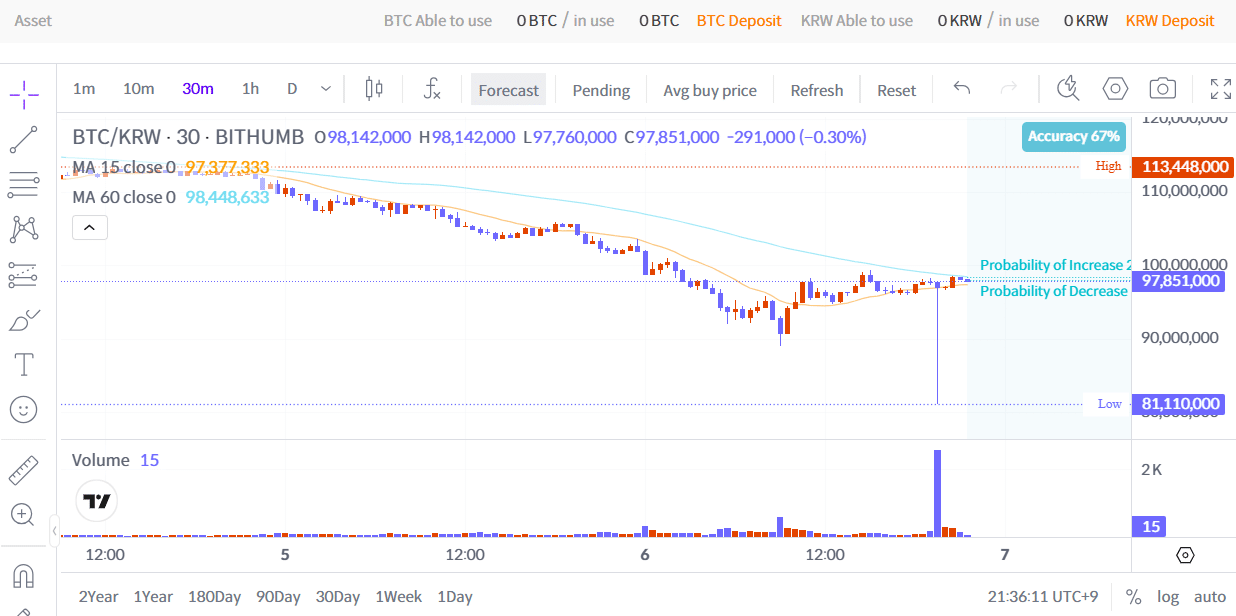Take a chart snapshot with camera icon
This screenshot has height=616, width=1236.
pyautogui.click(x=1162, y=89)
